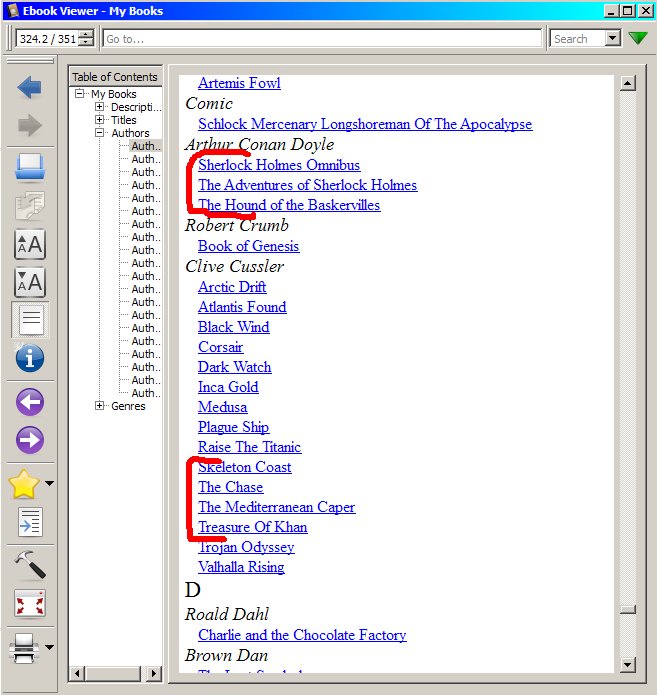The image size is (657, 695).
Task: Click the page scrollbar up arrow
Action: (628, 83)
